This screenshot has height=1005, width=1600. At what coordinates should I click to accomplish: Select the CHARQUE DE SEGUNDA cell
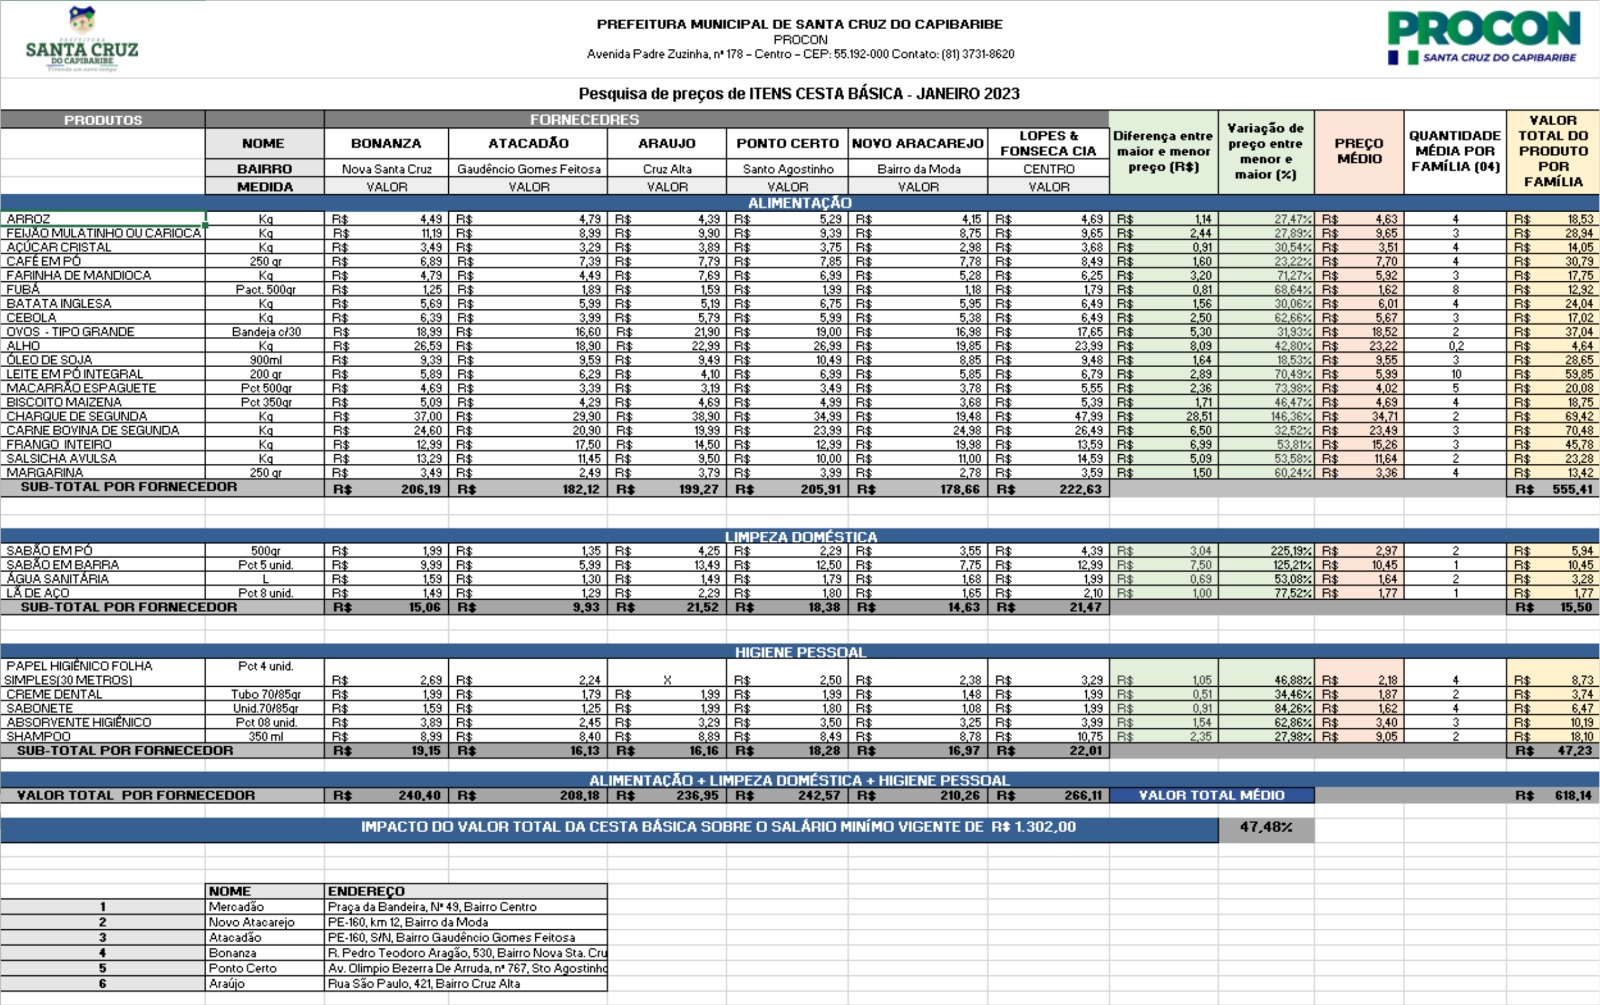point(103,416)
